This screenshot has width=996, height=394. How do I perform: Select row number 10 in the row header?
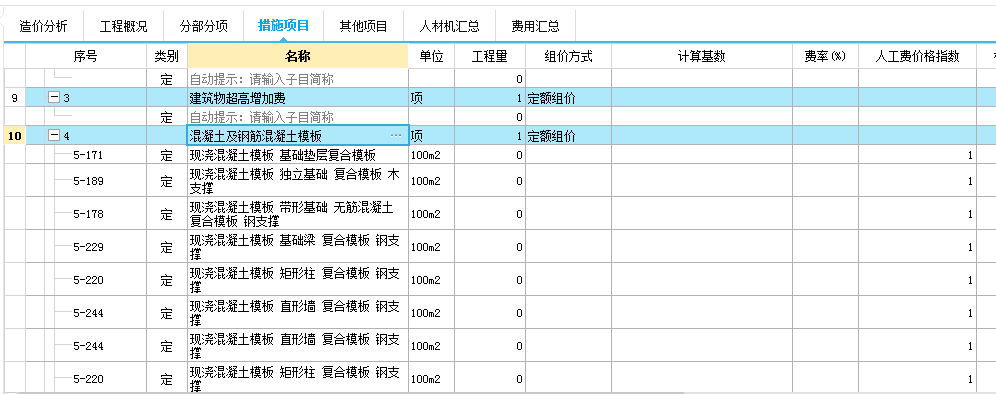(x=15, y=136)
